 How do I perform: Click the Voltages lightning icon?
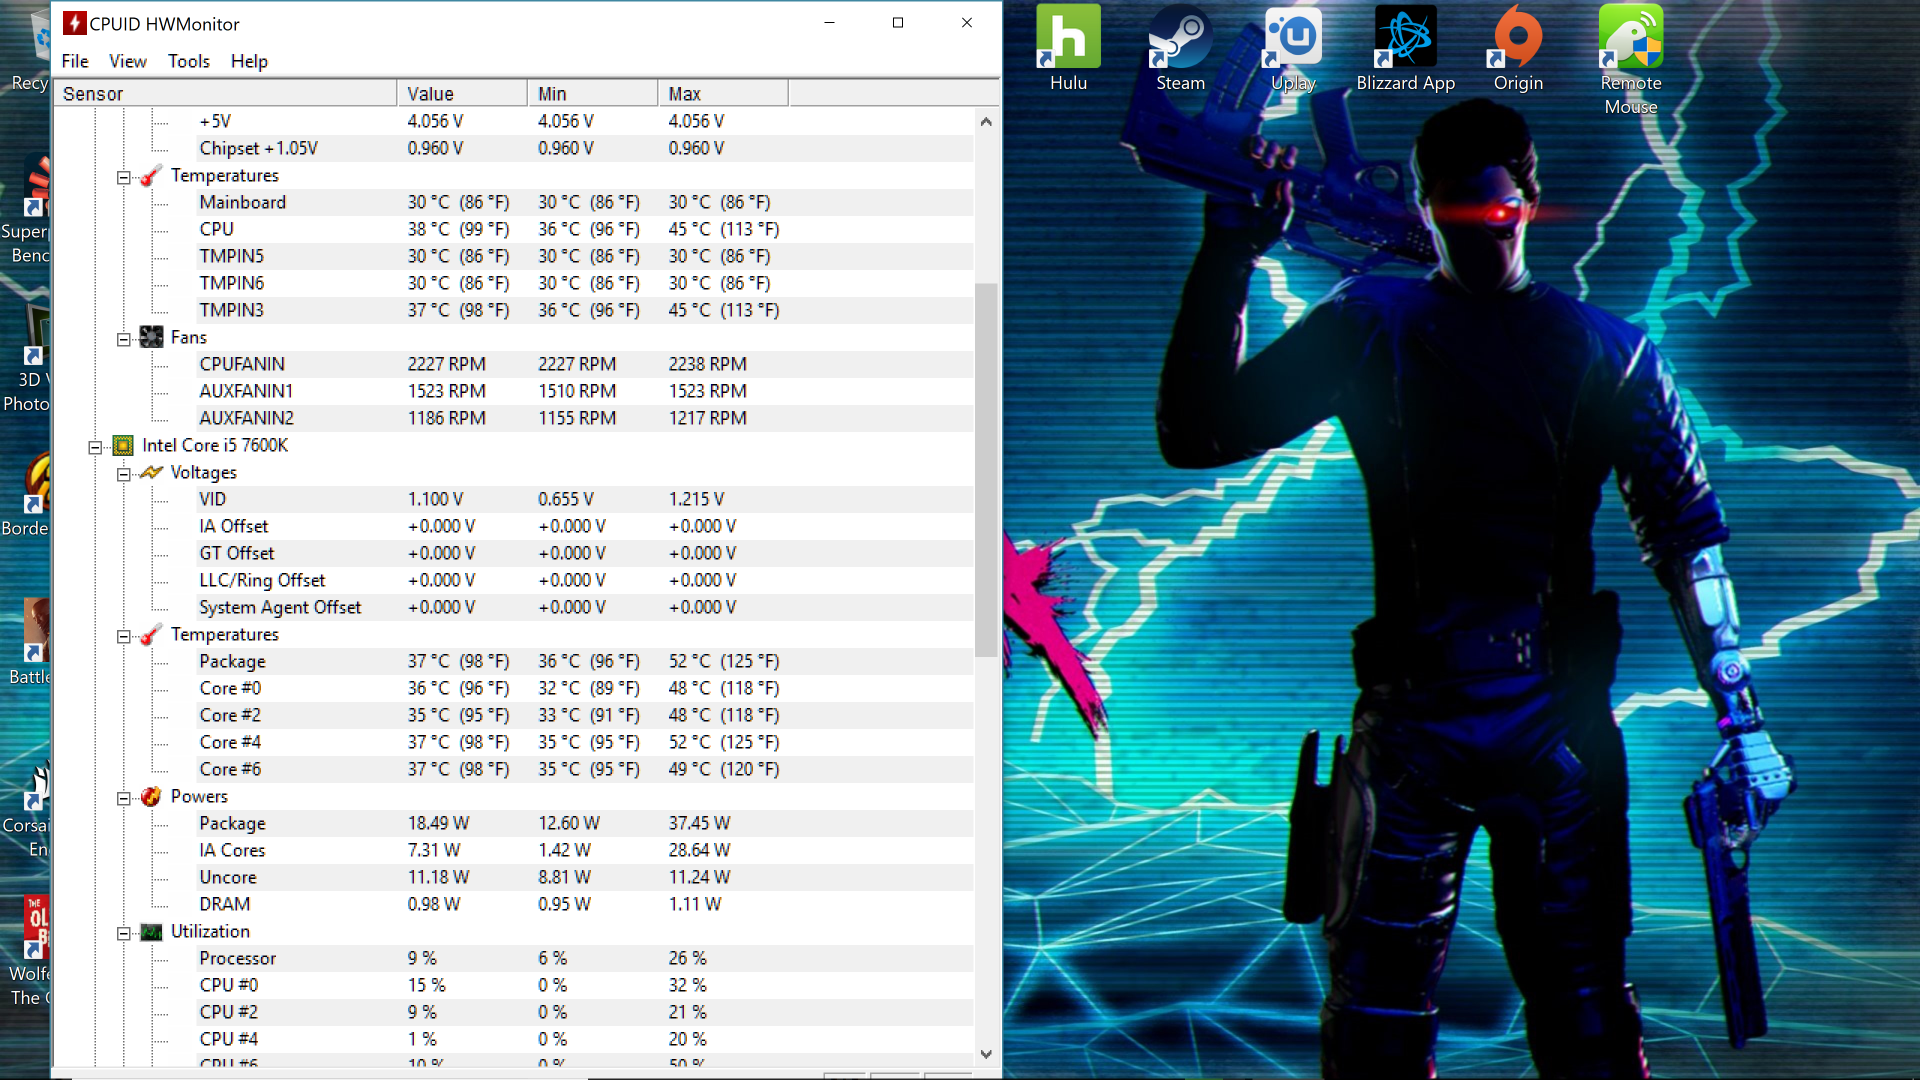[151, 473]
